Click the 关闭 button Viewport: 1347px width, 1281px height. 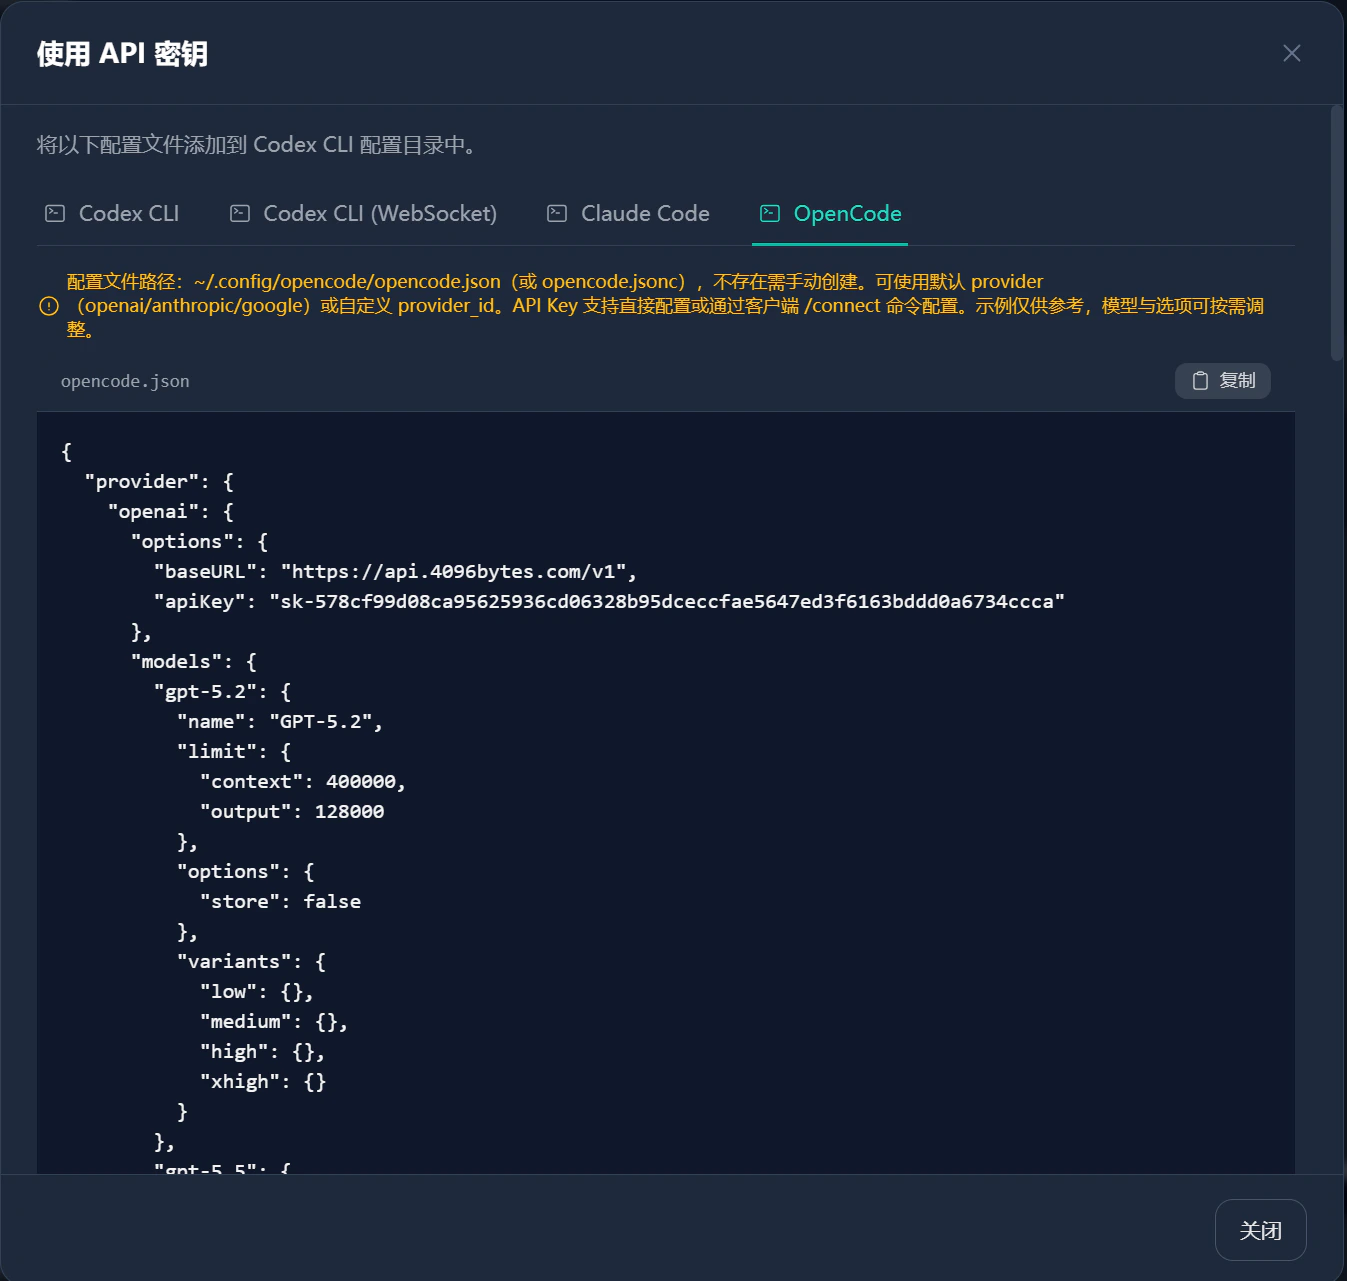click(x=1260, y=1230)
